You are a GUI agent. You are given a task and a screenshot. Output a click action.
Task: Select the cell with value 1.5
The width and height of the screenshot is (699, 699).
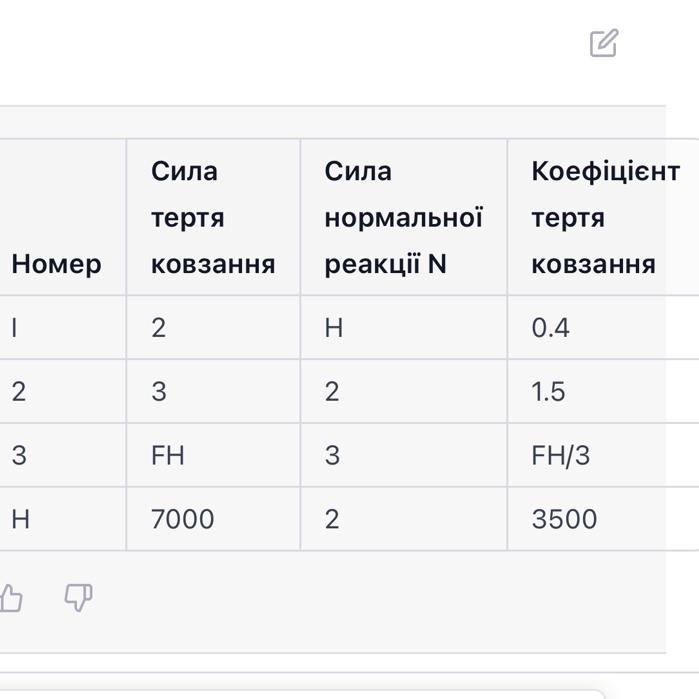(603, 391)
